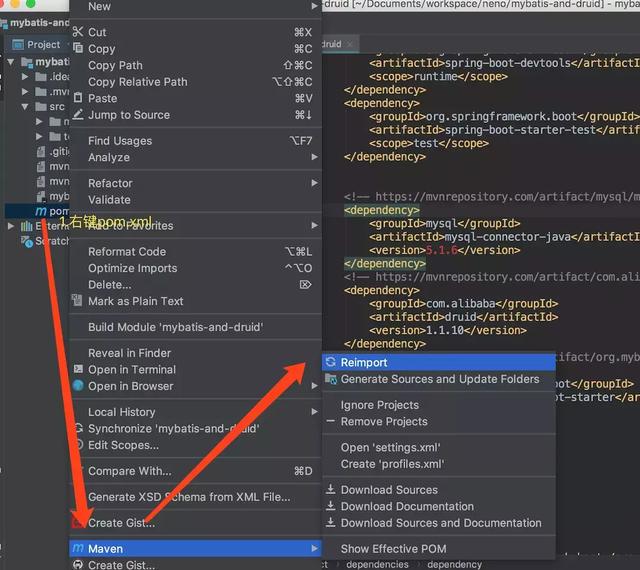Click the External Libraries icon
The width and height of the screenshot is (640, 570).
(27, 226)
